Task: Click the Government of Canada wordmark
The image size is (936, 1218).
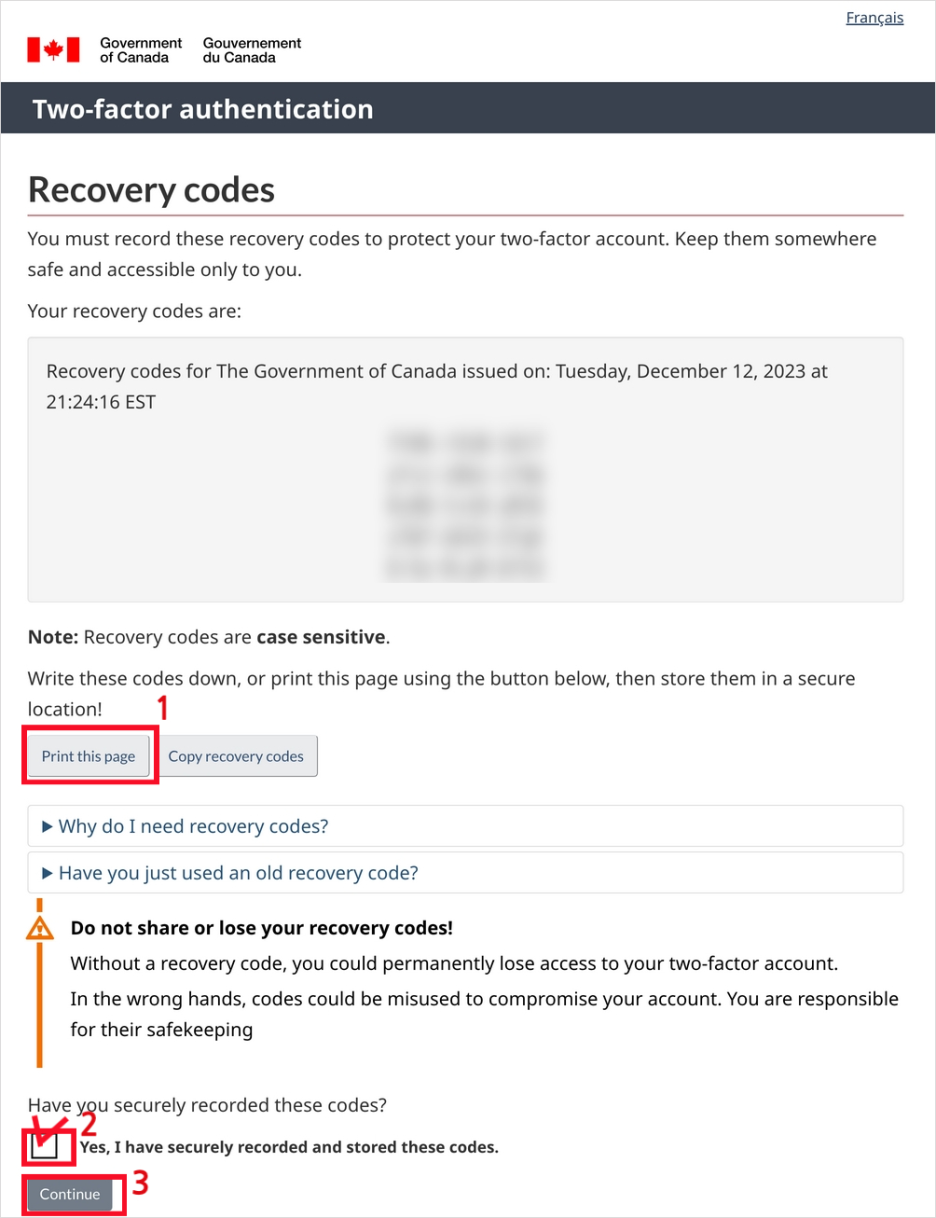Action: 140,50
